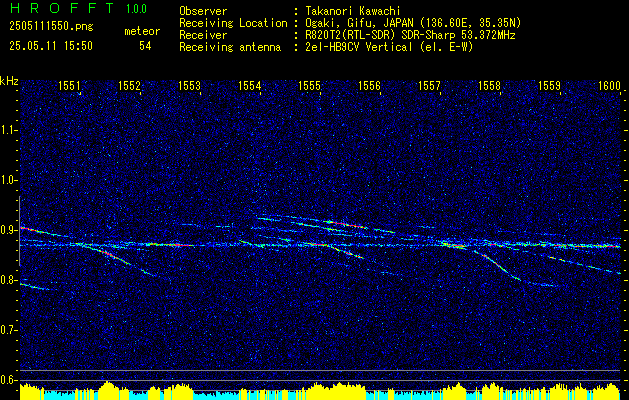Click the HROFFT title text
This screenshot has width=629, height=400.
[x=62, y=8]
